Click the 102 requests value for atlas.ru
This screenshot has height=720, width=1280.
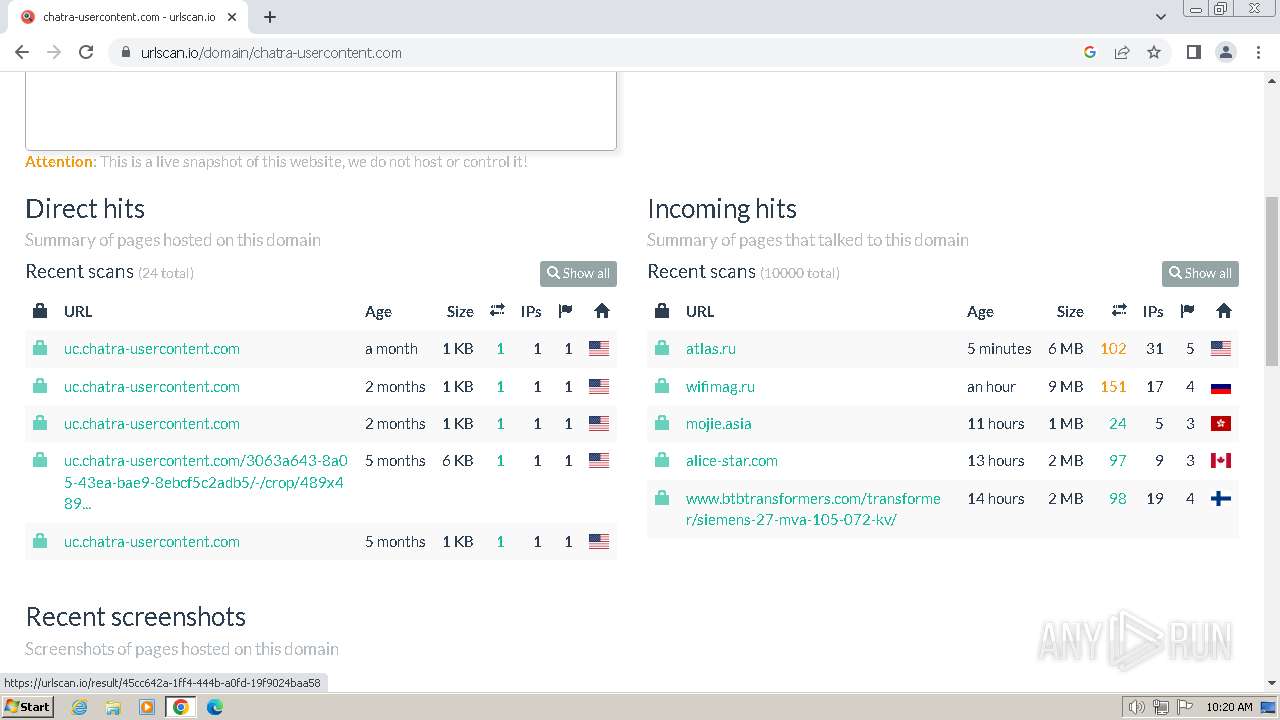point(1113,349)
